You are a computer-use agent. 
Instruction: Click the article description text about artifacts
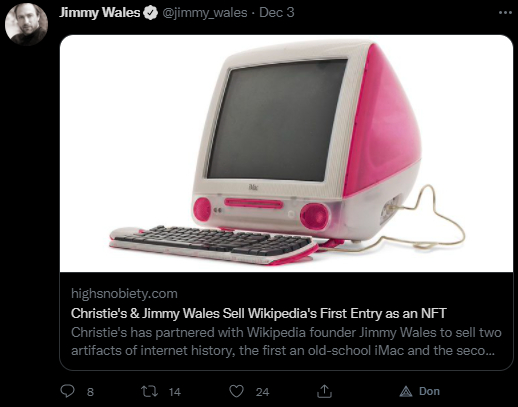[x=286, y=341]
